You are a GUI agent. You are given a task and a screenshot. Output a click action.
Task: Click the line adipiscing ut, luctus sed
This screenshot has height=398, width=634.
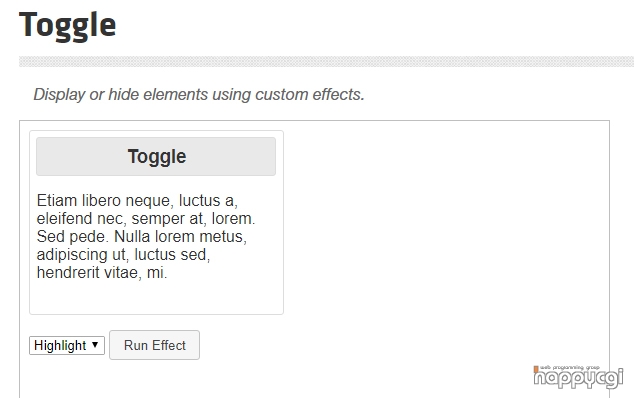click(x=123, y=255)
